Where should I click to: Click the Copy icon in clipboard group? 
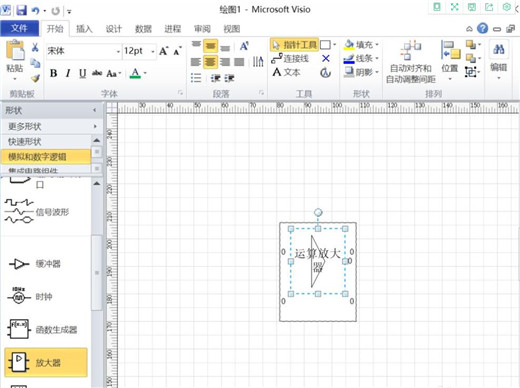(x=35, y=63)
